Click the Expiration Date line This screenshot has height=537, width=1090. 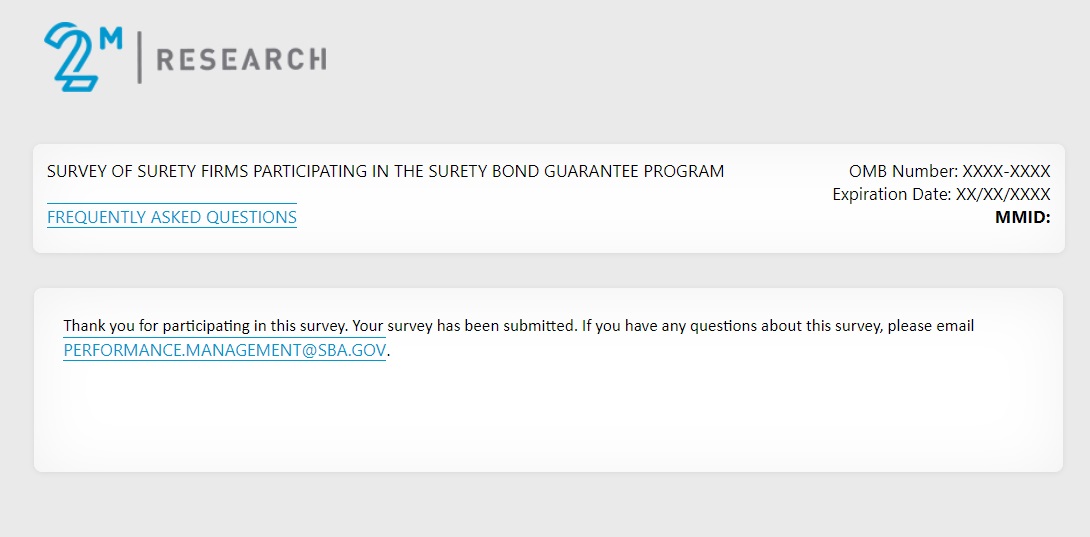tap(941, 194)
